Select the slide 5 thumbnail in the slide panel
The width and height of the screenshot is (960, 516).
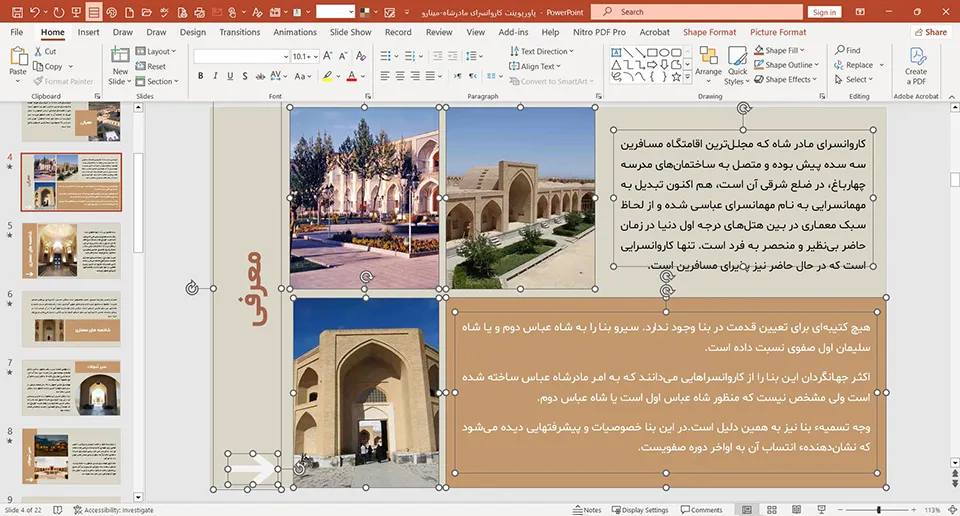(x=71, y=250)
